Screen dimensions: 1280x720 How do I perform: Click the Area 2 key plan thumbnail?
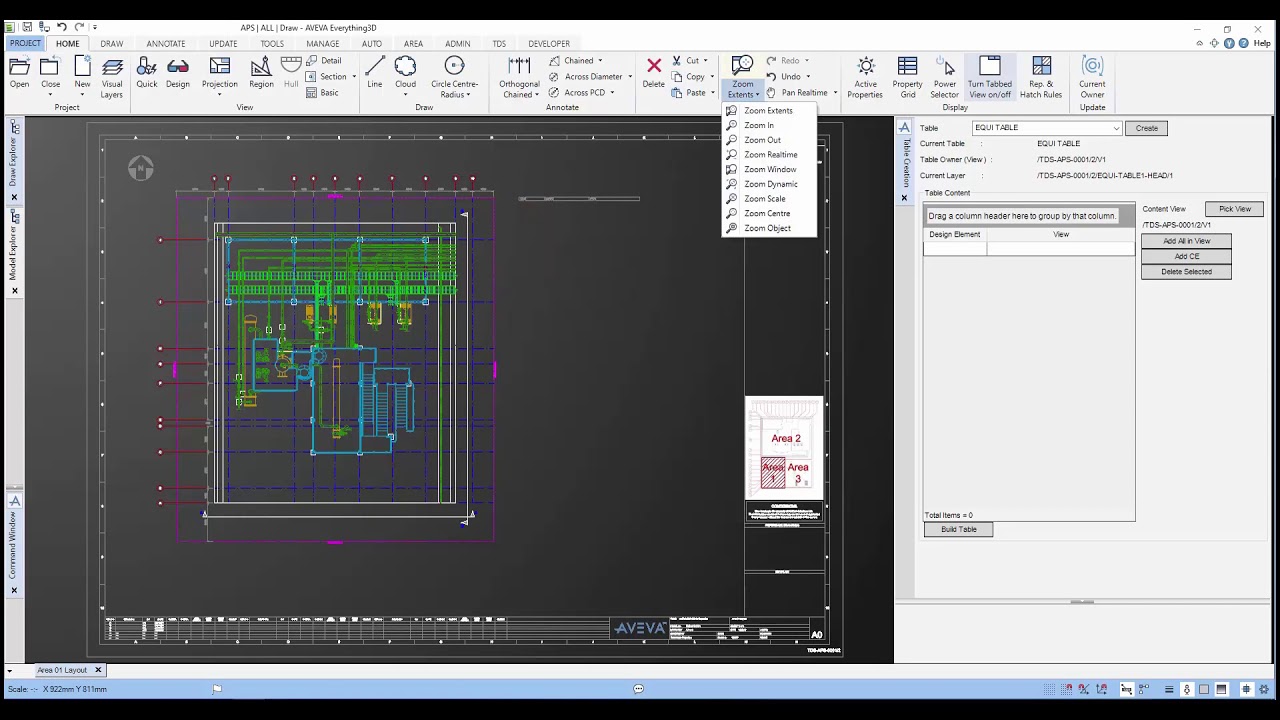click(786, 438)
